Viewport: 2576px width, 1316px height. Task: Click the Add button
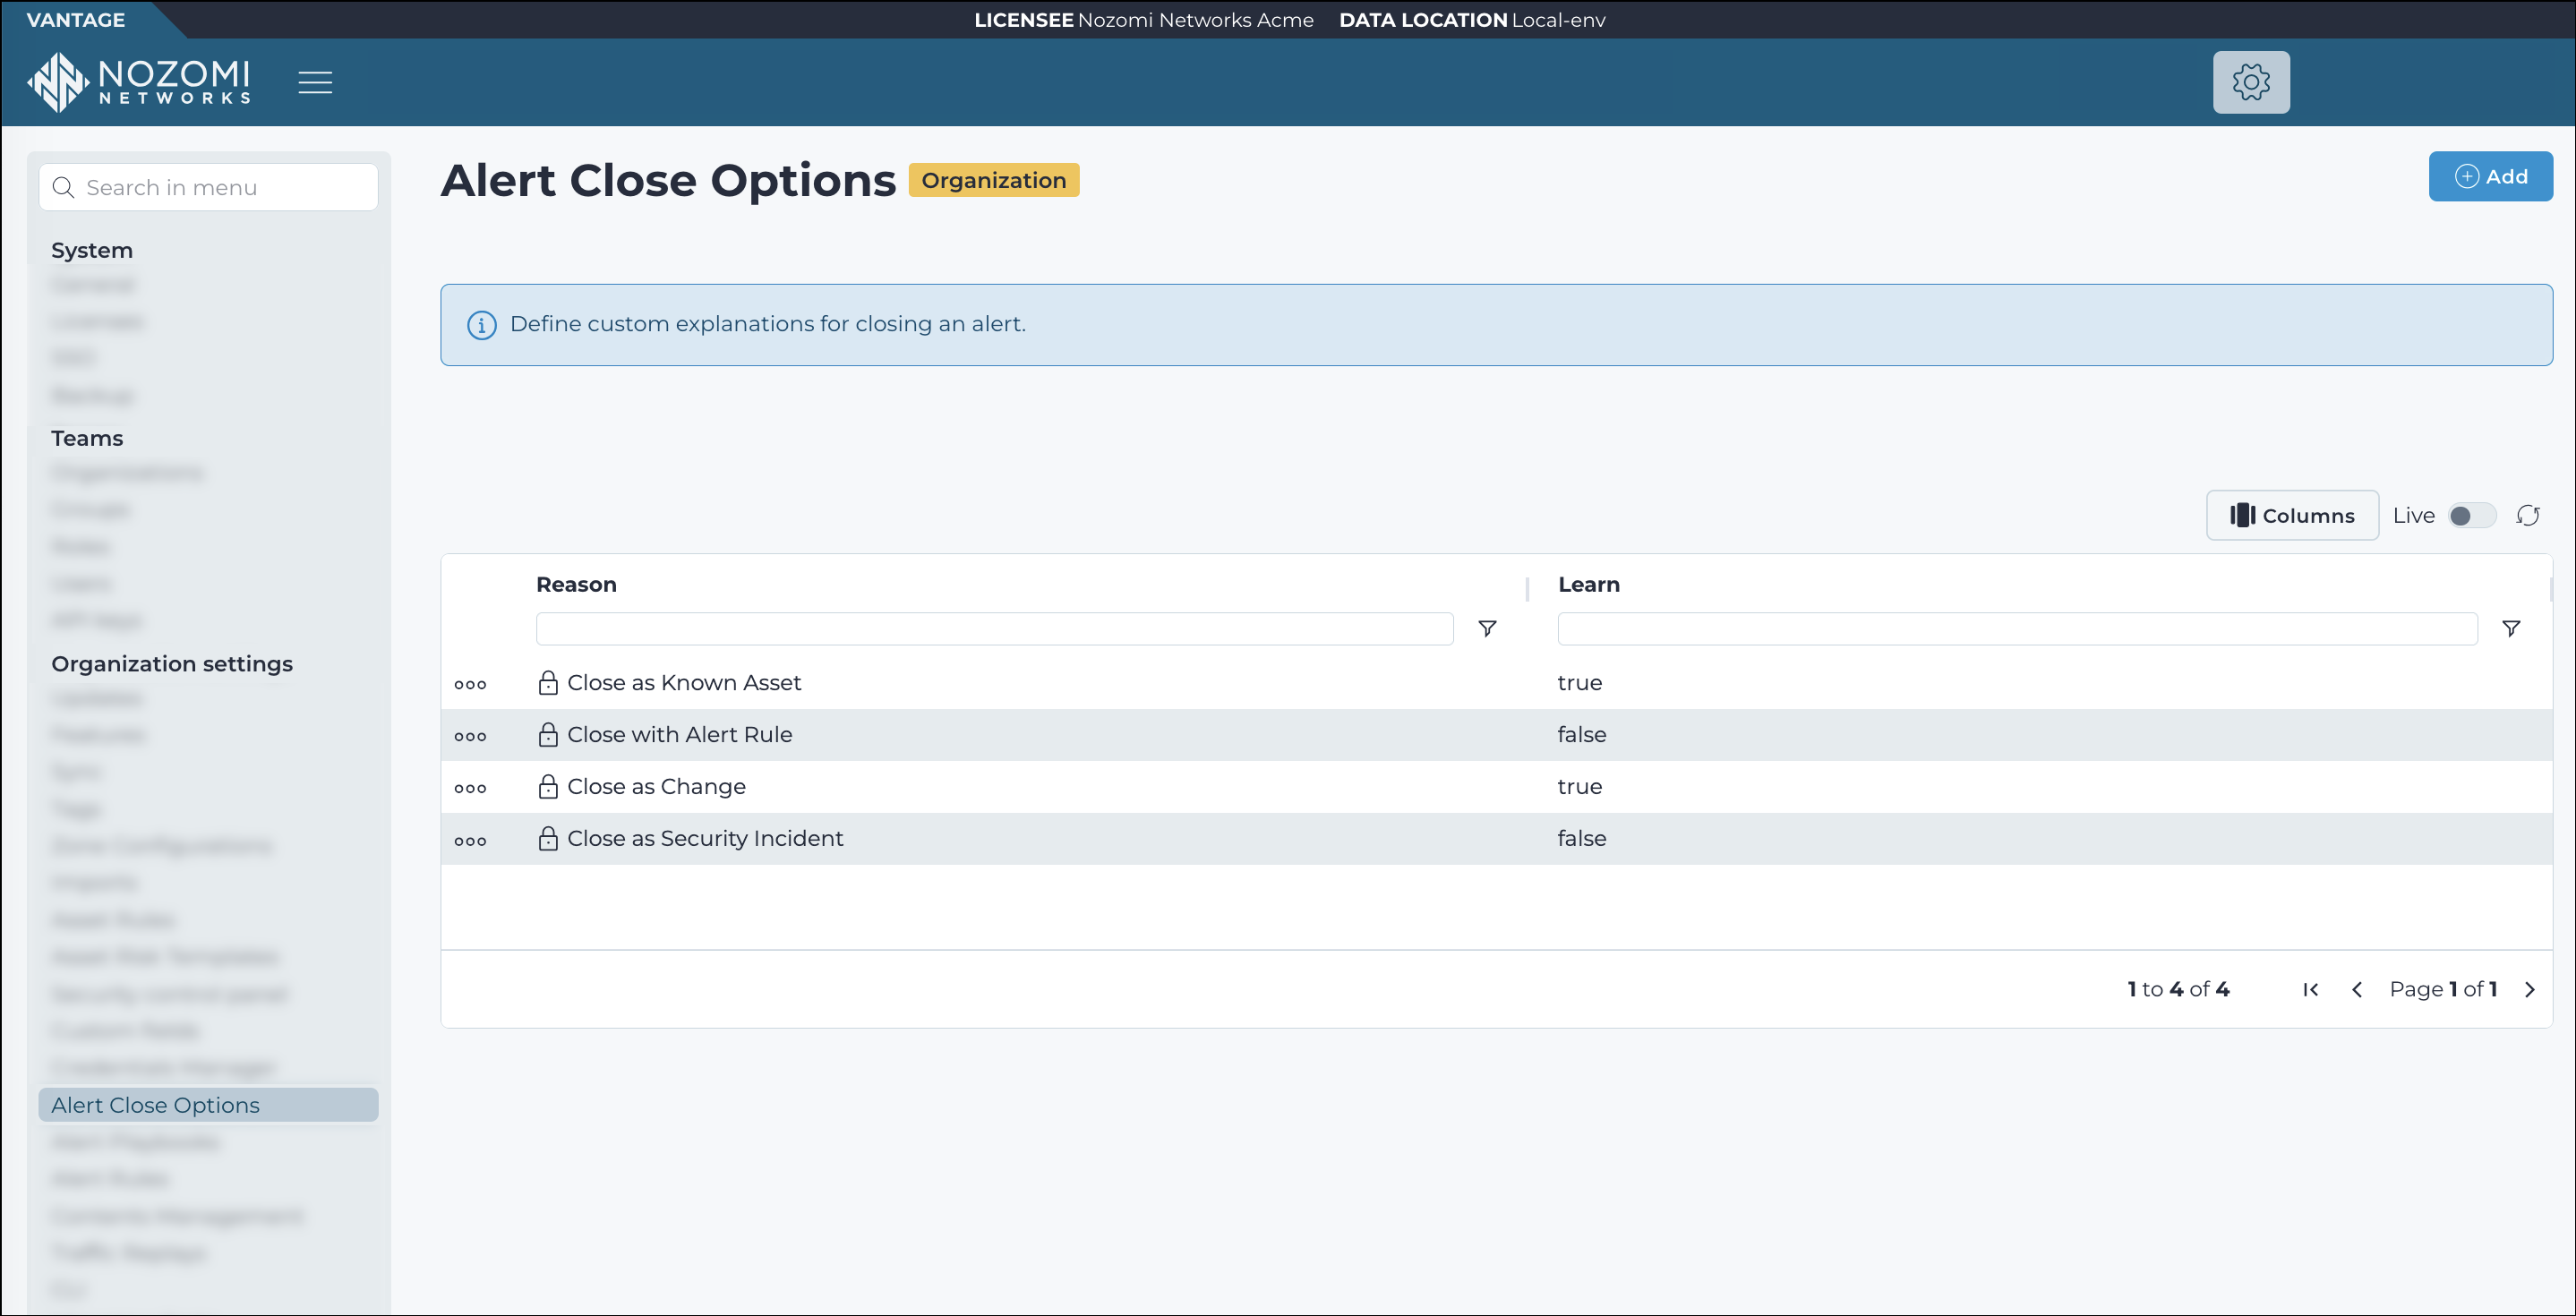[2490, 177]
